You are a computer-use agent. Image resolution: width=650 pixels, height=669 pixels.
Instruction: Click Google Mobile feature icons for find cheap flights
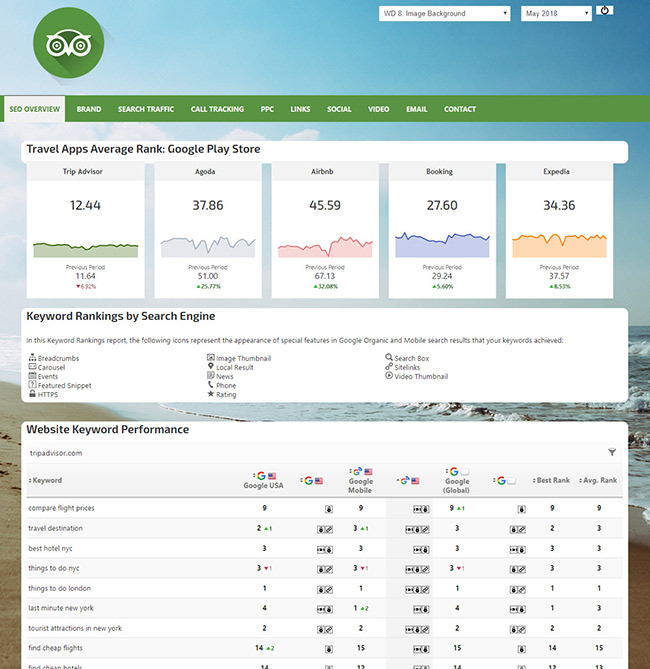[421, 649]
